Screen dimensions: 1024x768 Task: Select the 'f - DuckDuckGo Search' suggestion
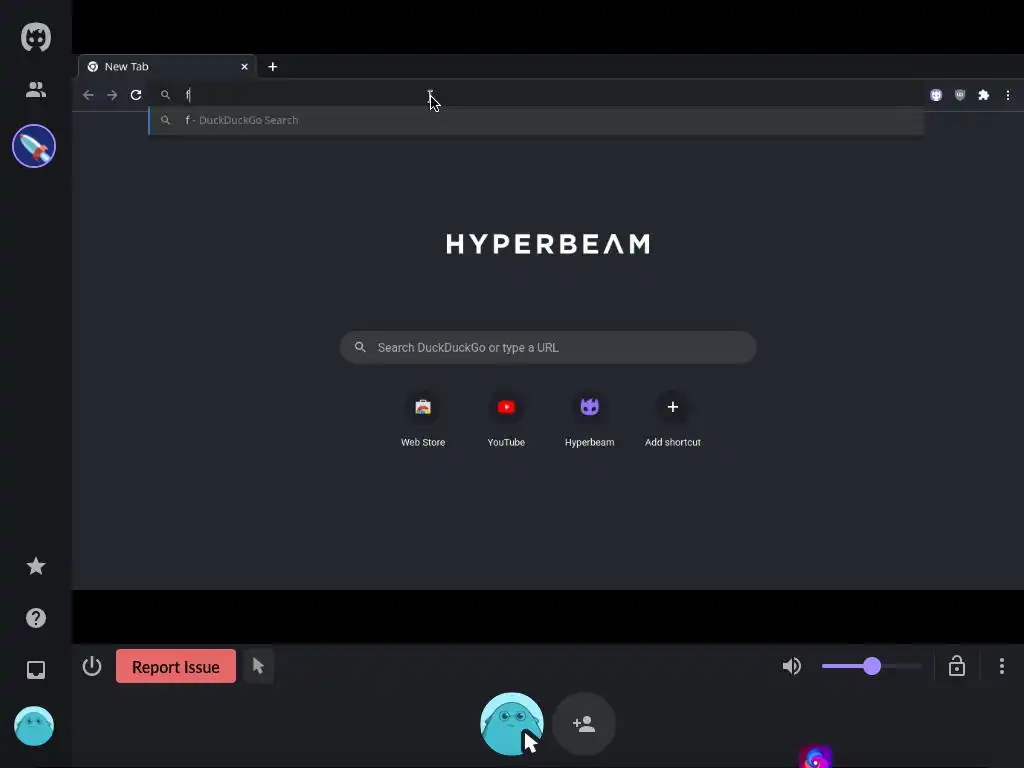click(x=536, y=120)
